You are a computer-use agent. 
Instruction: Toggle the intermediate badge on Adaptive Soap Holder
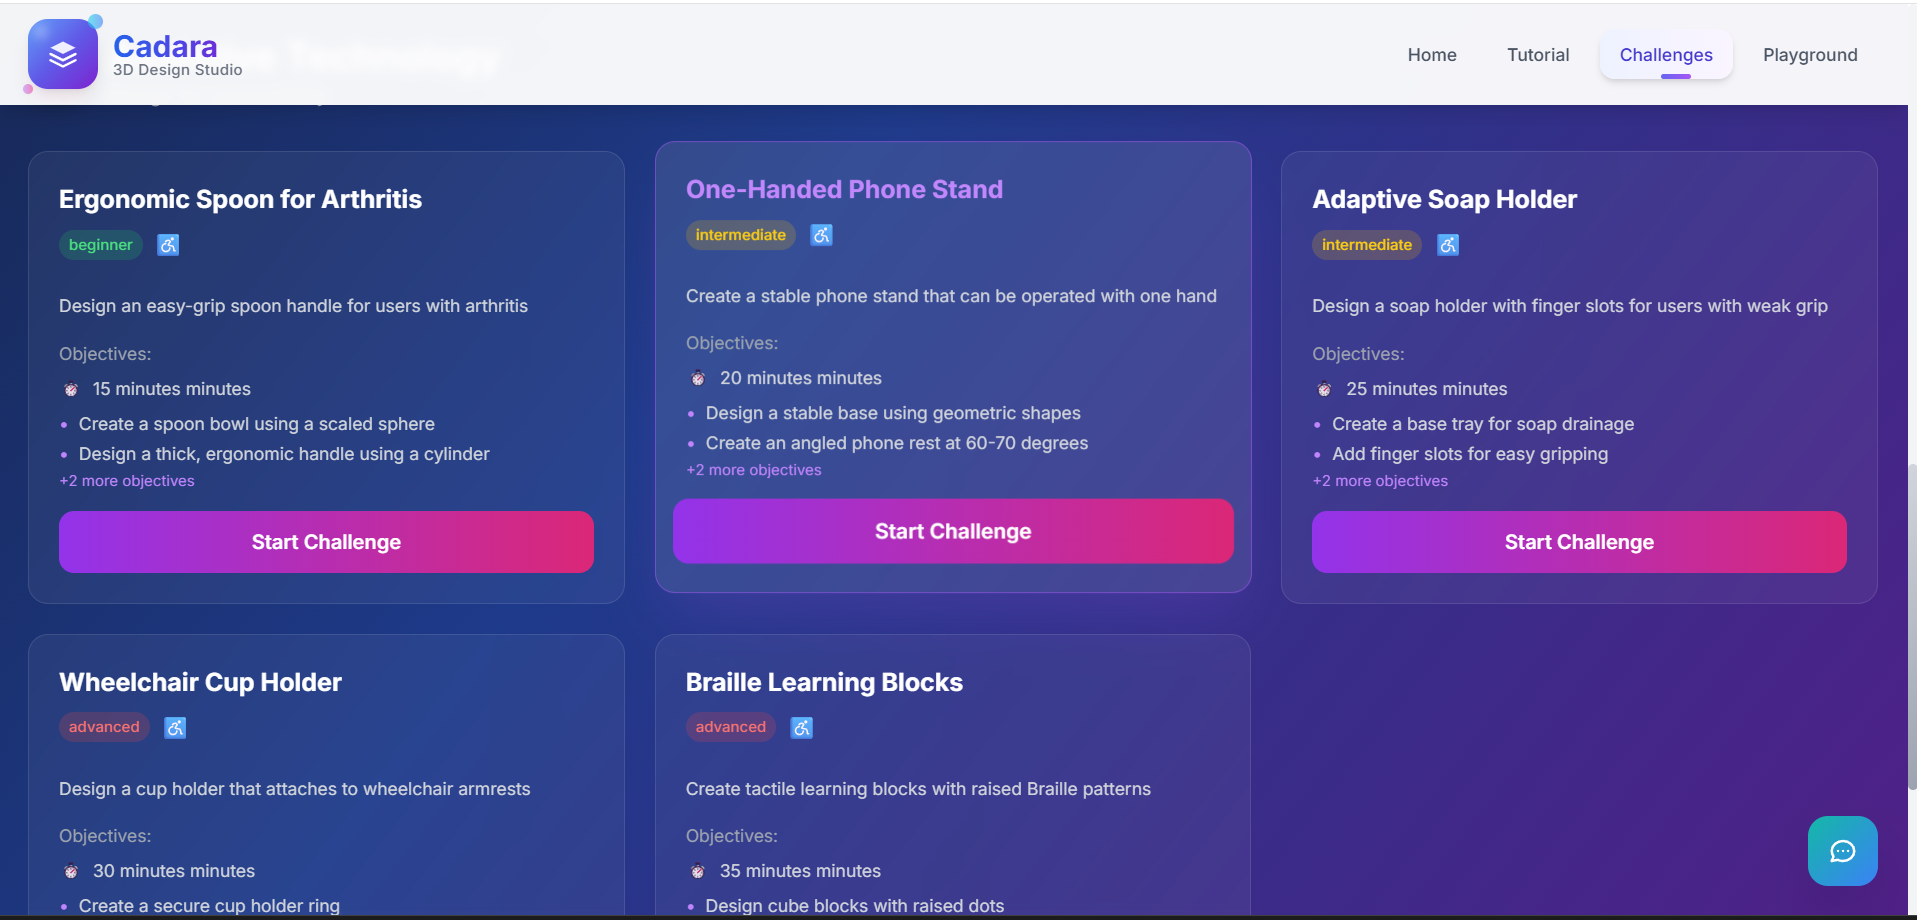1366,245
